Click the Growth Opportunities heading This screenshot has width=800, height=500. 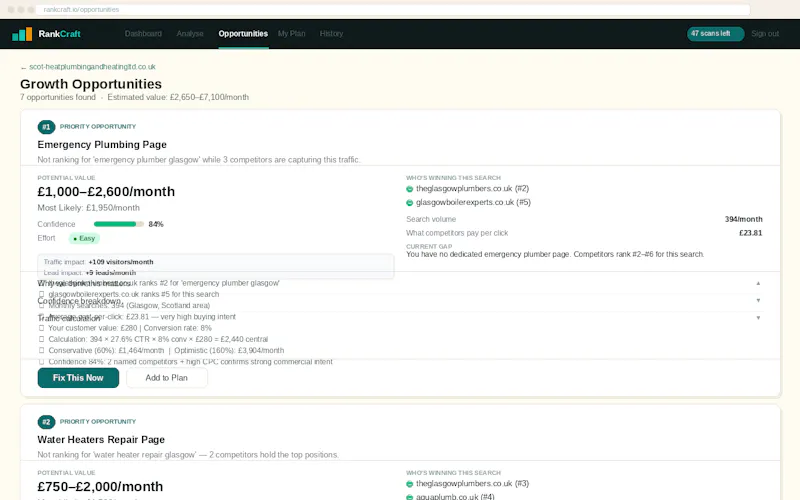click(x=91, y=84)
